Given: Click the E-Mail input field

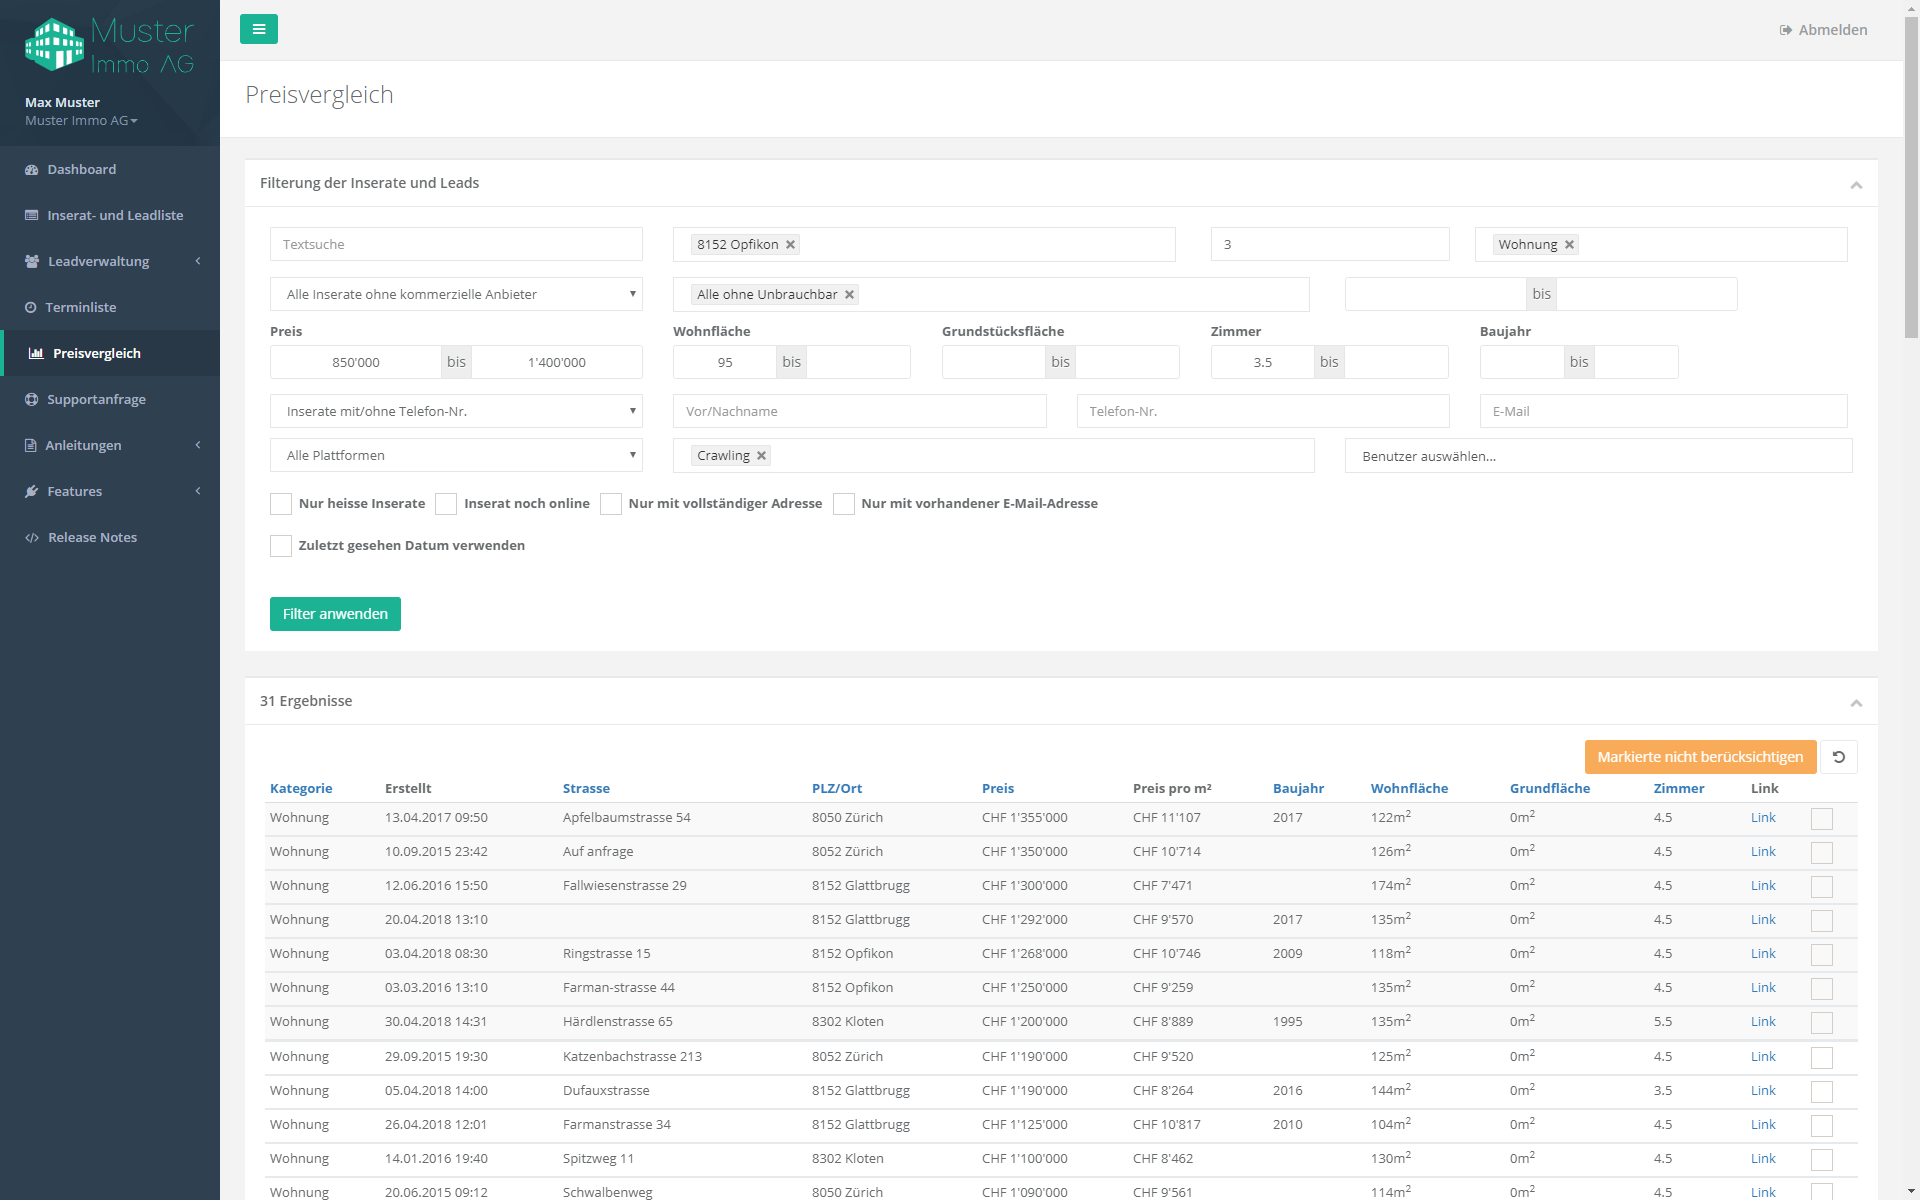Looking at the screenshot, I should (x=1664, y=412).
